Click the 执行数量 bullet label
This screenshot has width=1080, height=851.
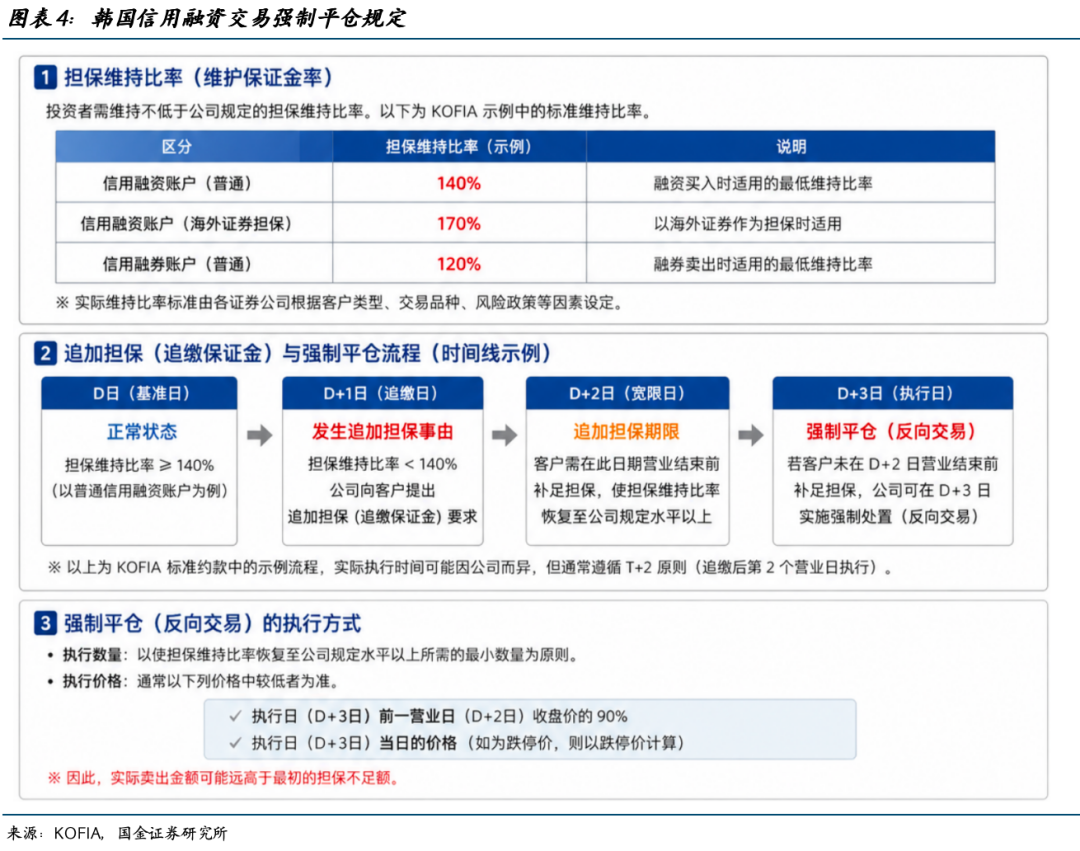(x=92, y=655)
